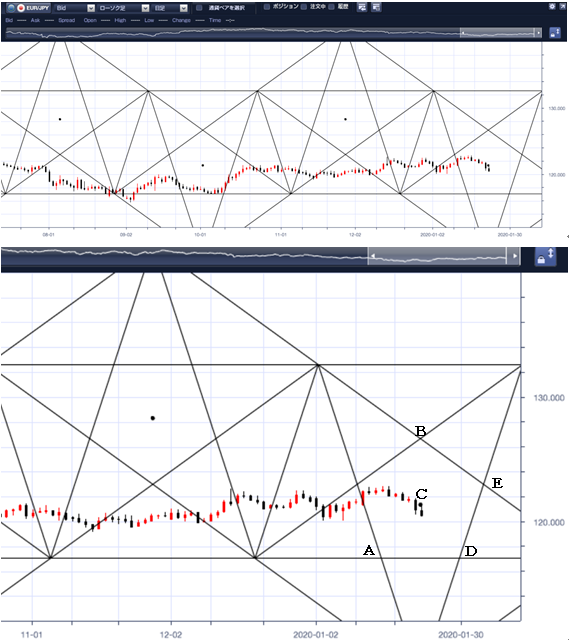This screenshot has width=569, height=644.
Task: Click the lower navigator right scroll arrow
Action: point(514,256)
